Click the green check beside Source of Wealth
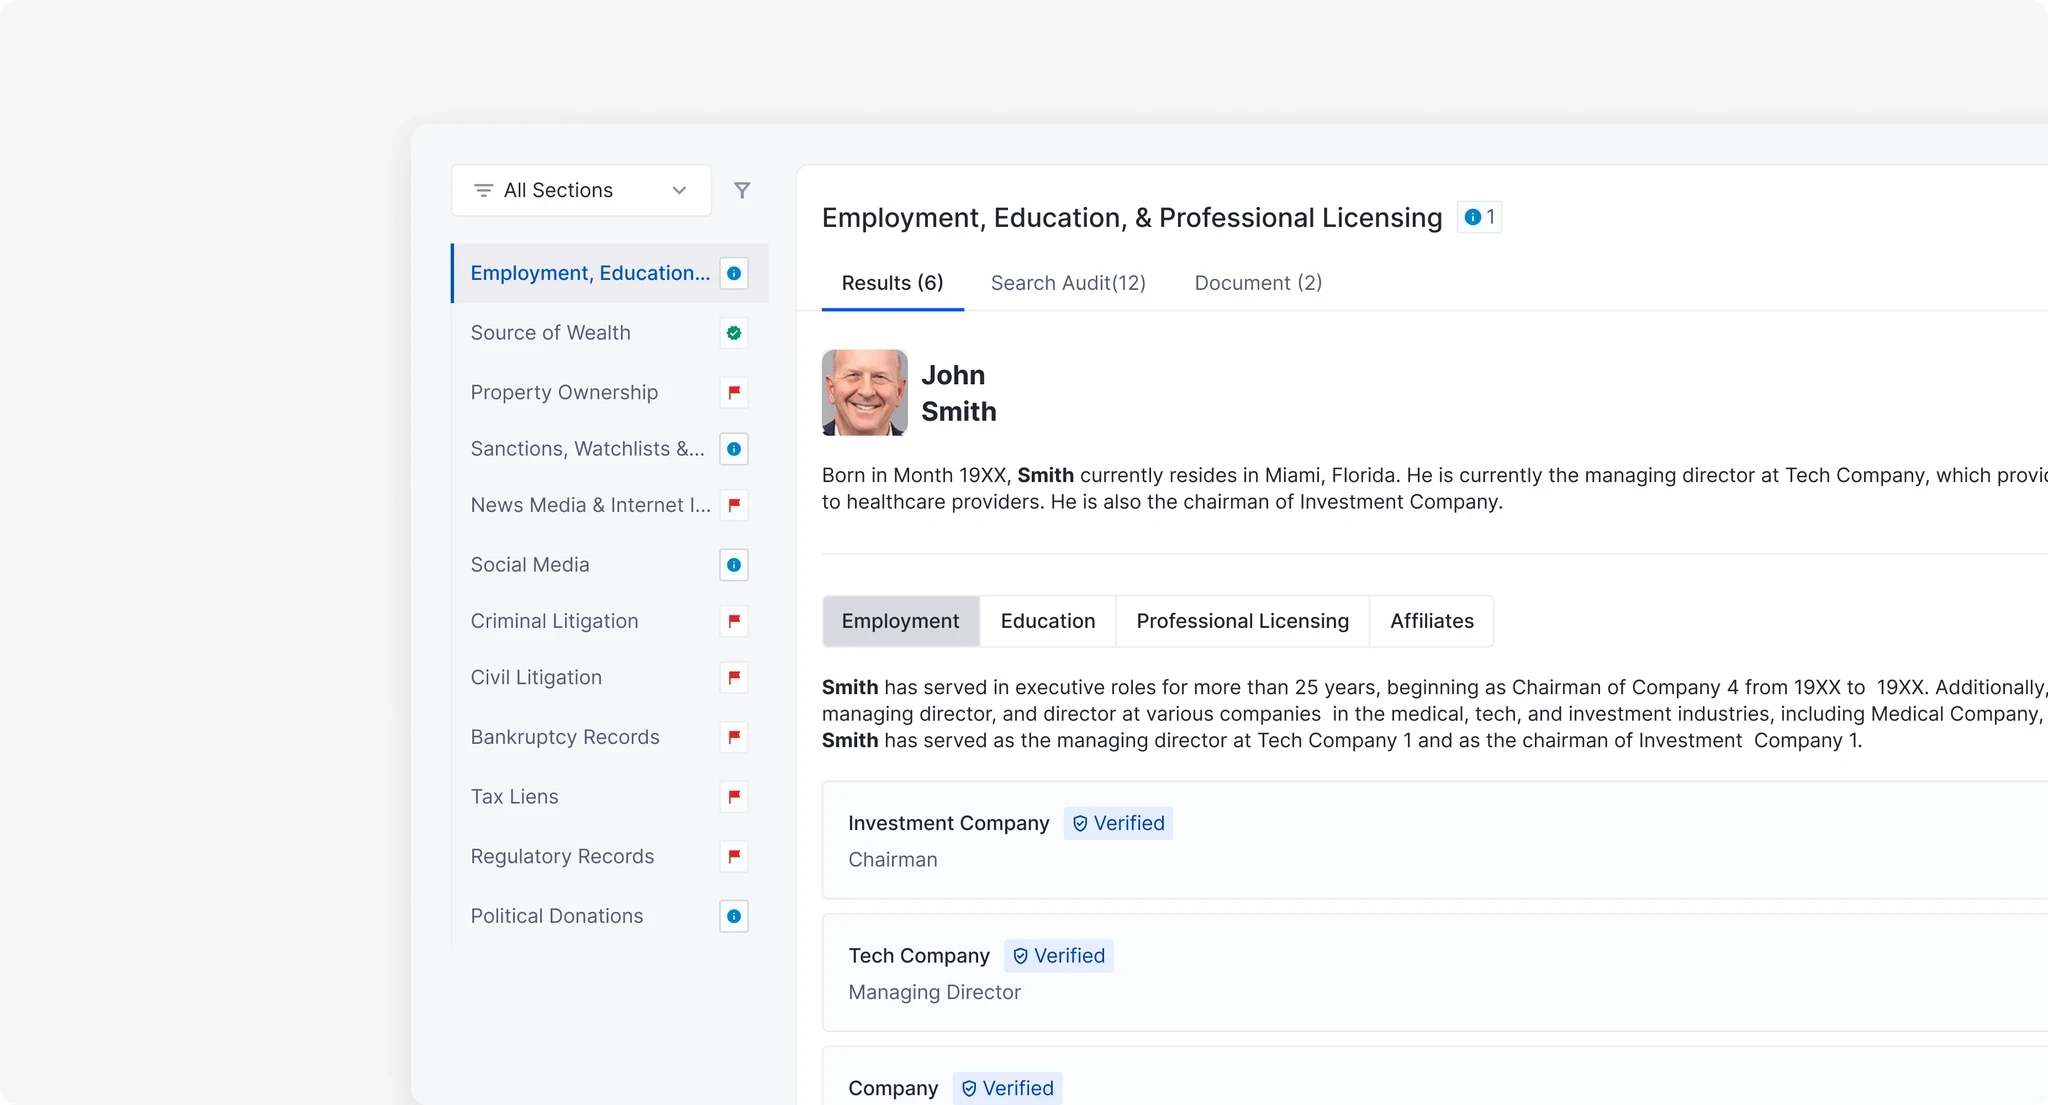The height and width of the screenshot is (1105, 2048). 734,333
